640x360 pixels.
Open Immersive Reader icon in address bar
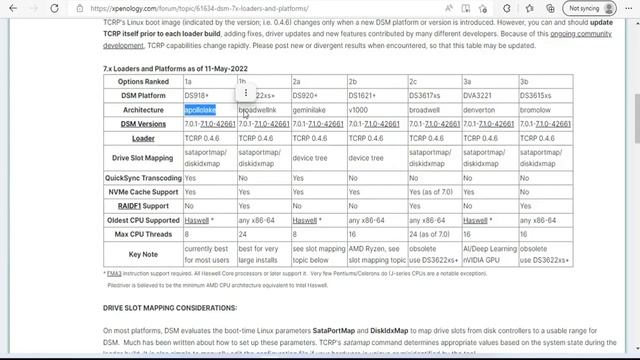coord(466,8)
